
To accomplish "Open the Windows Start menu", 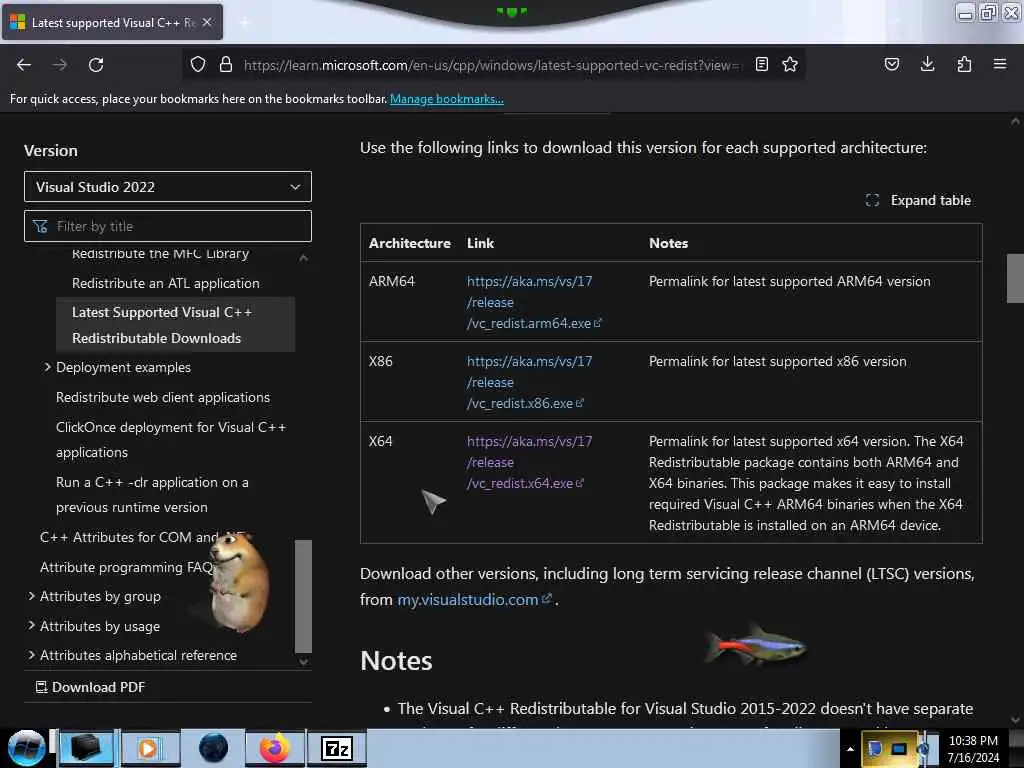I will (x=26, y=748).
